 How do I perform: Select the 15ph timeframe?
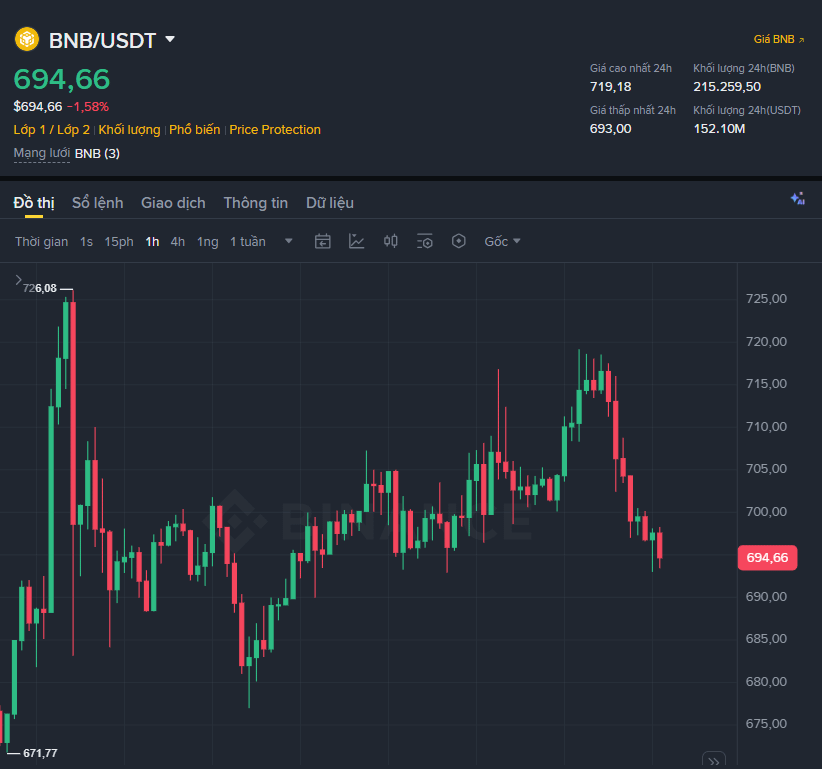118,242
